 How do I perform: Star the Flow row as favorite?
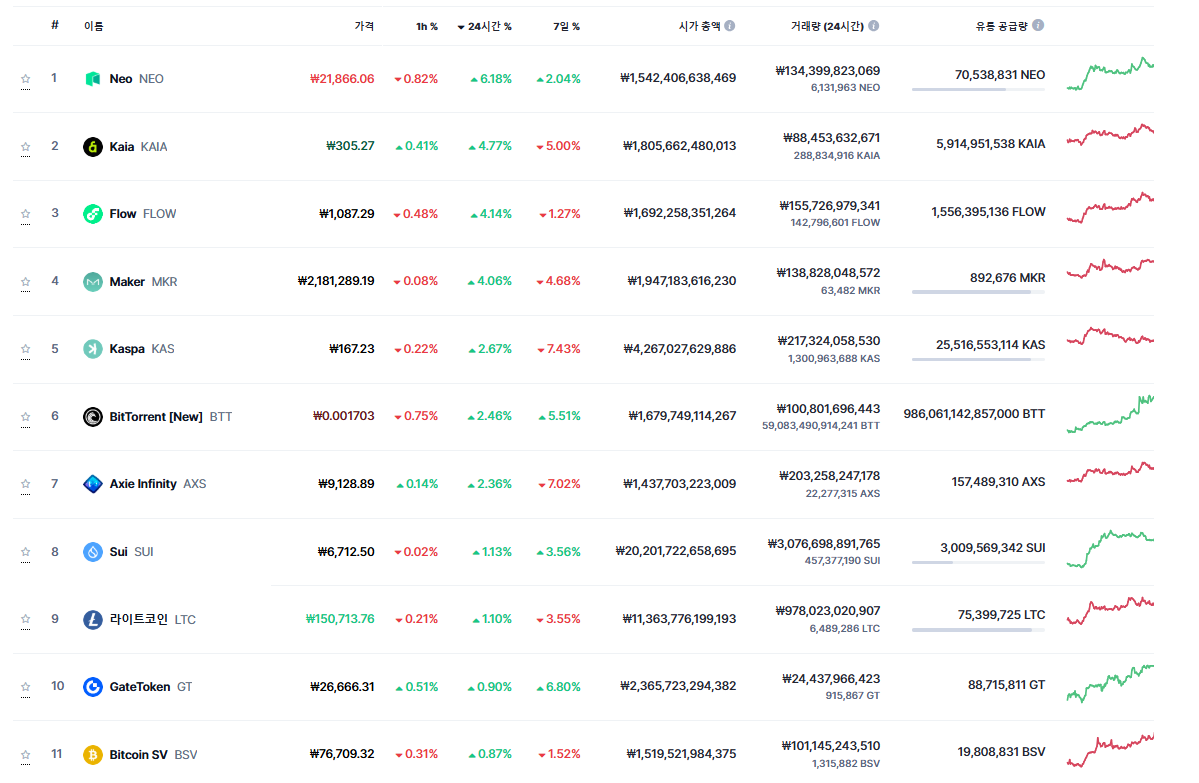[25, 214]
